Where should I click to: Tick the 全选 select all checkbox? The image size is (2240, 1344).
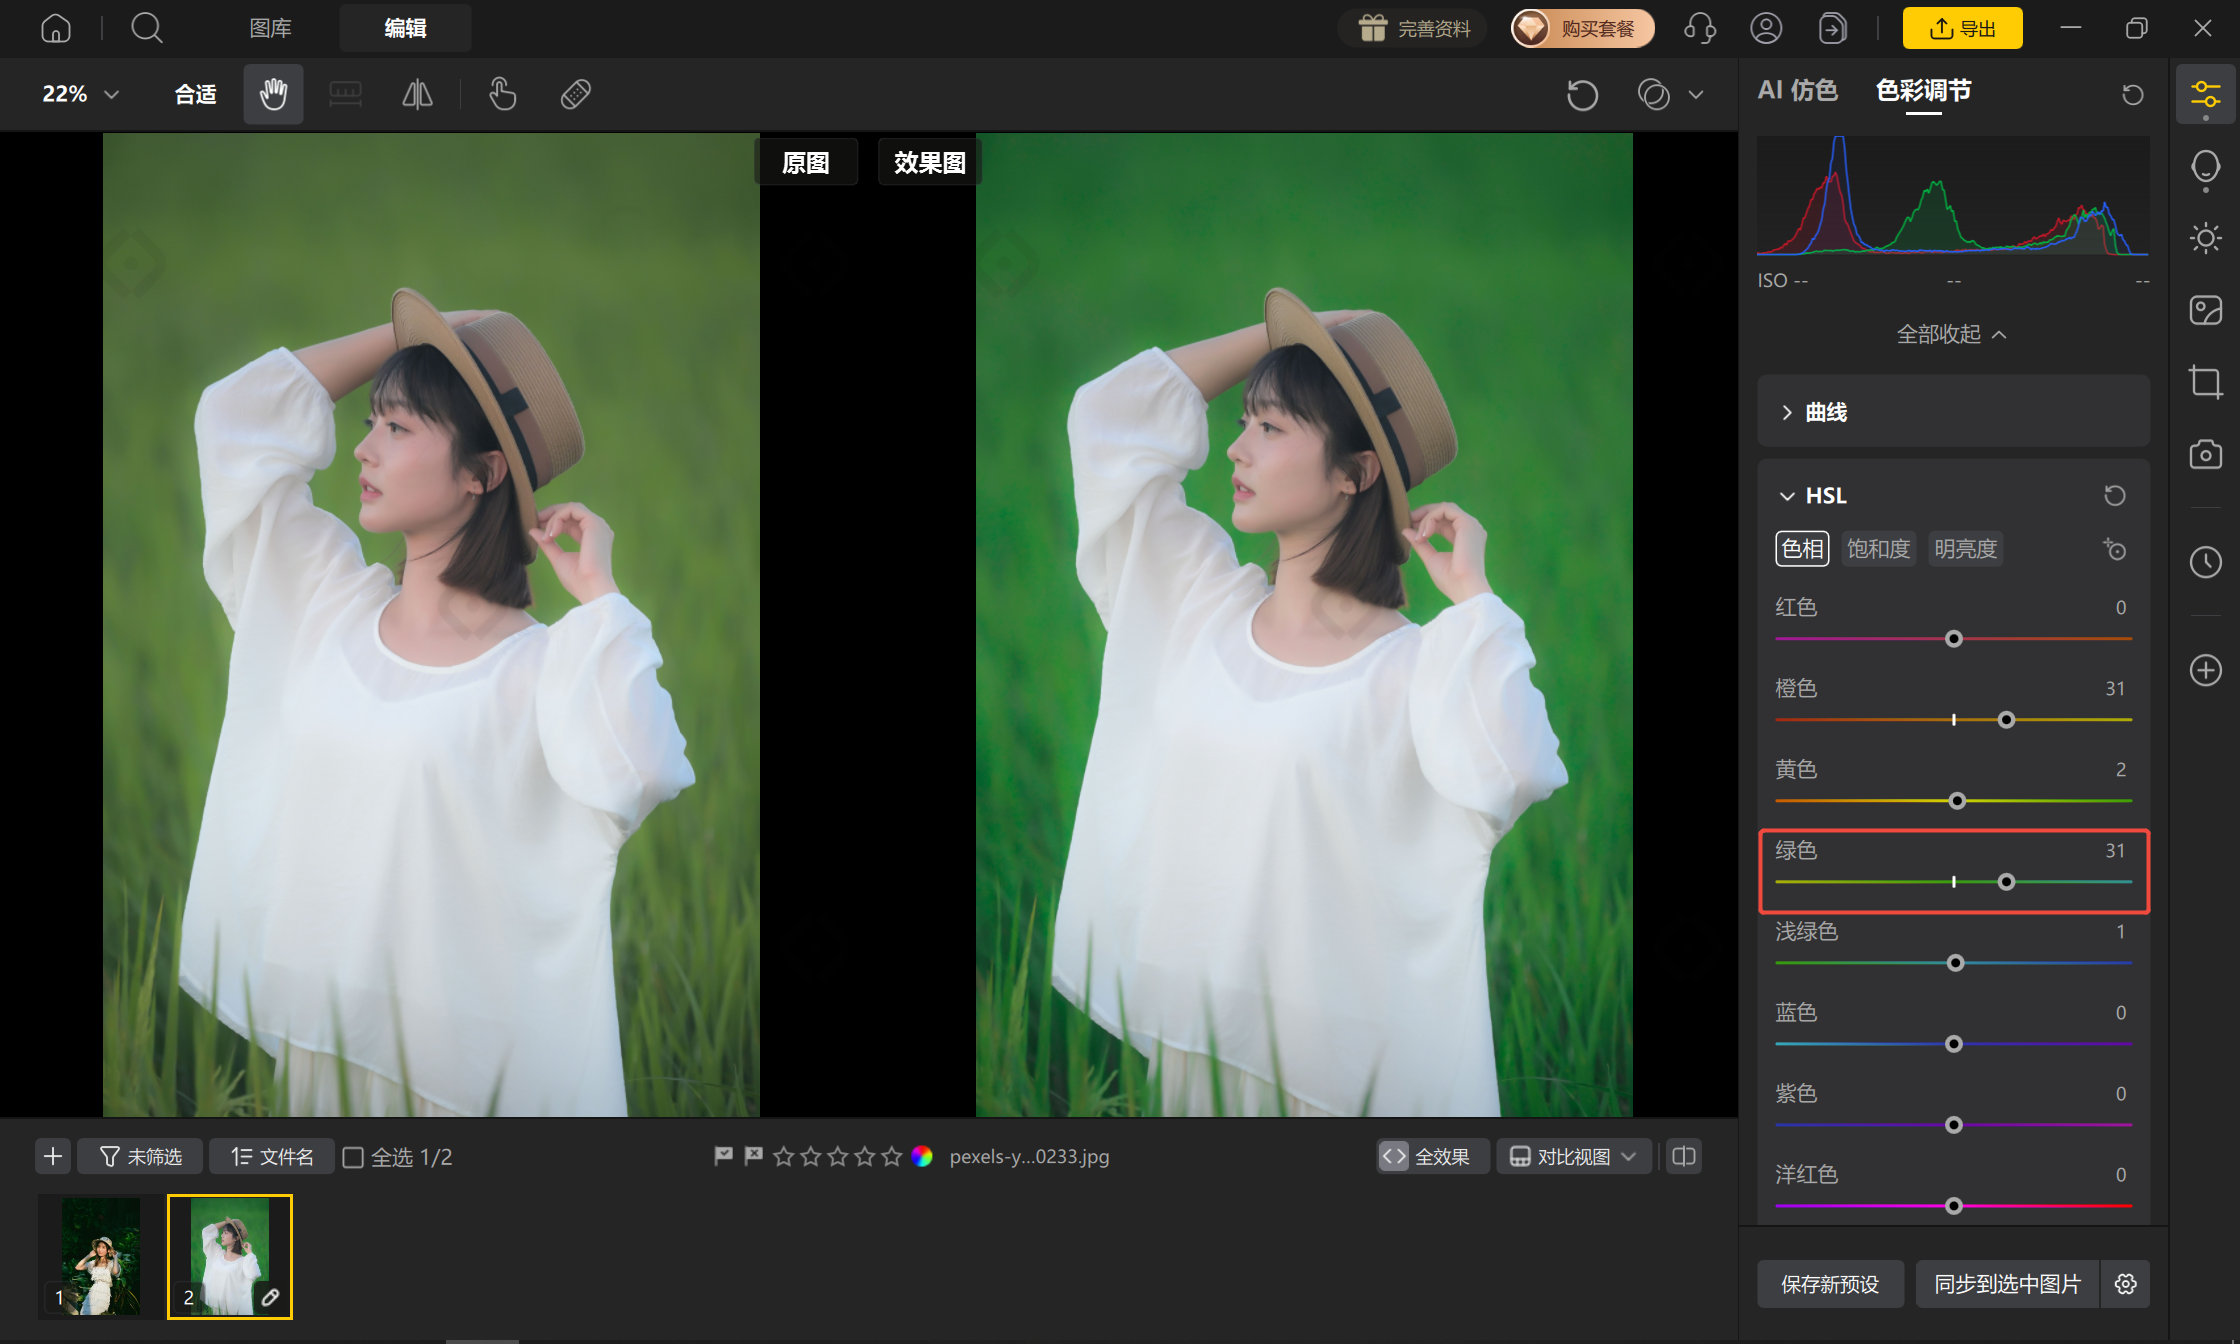353,1157
